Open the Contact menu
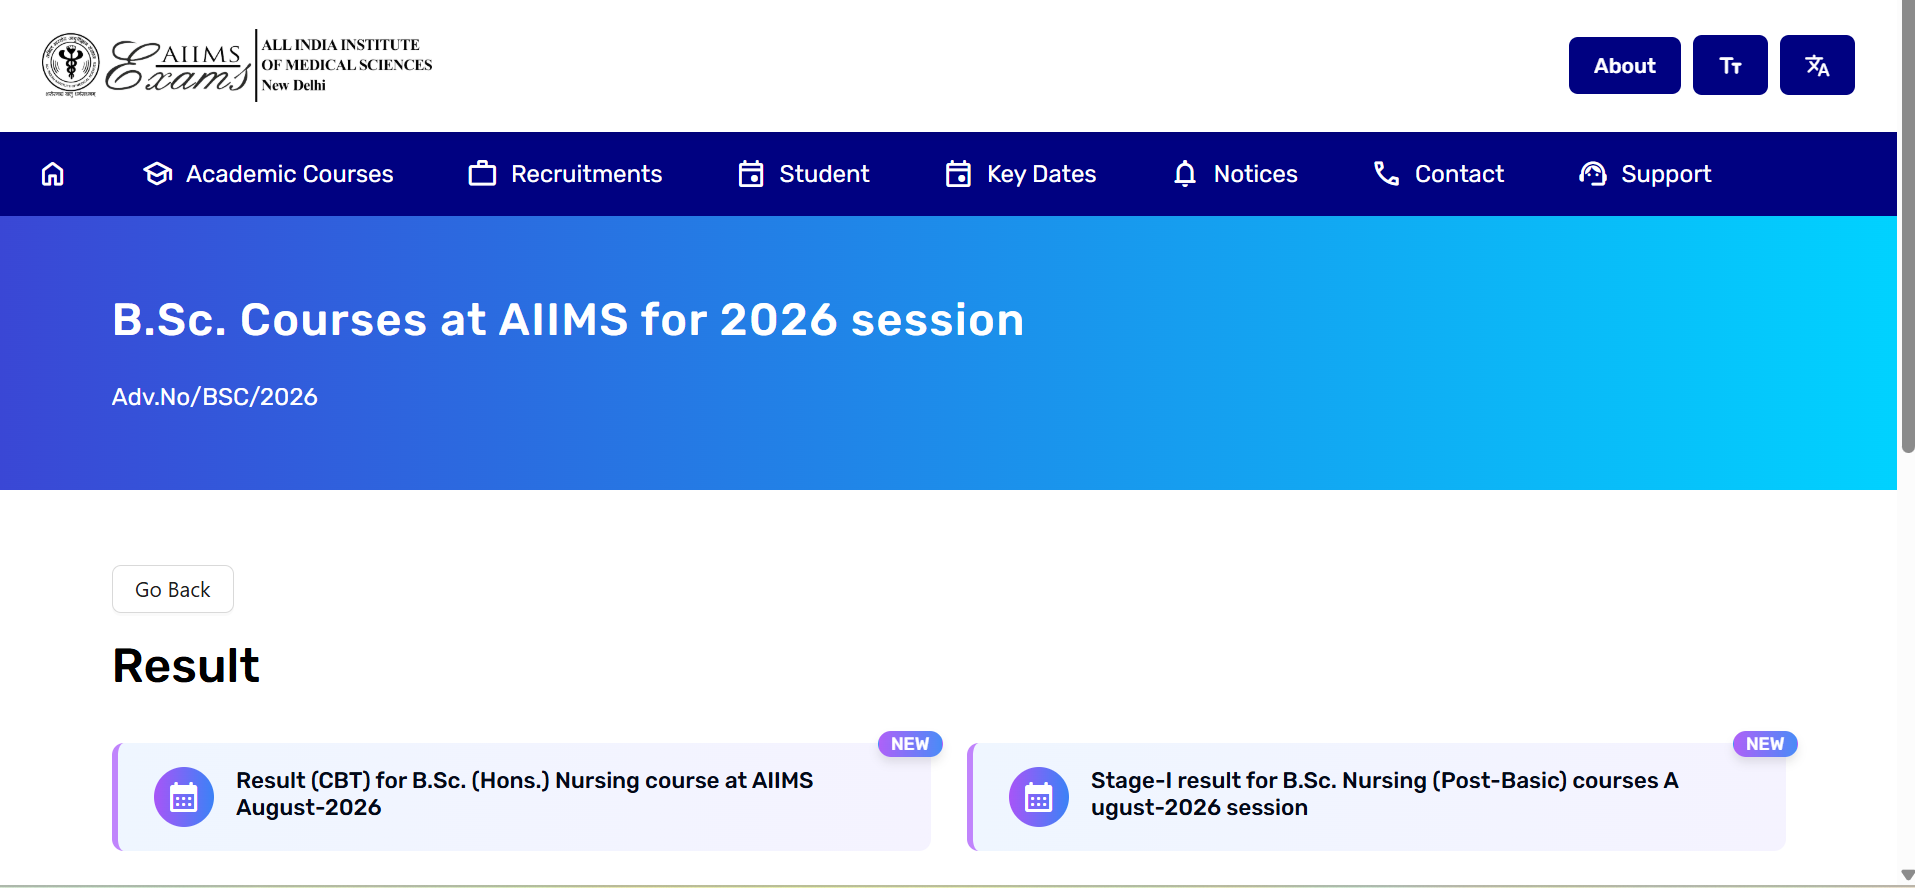 click(x=1438, y=174)
